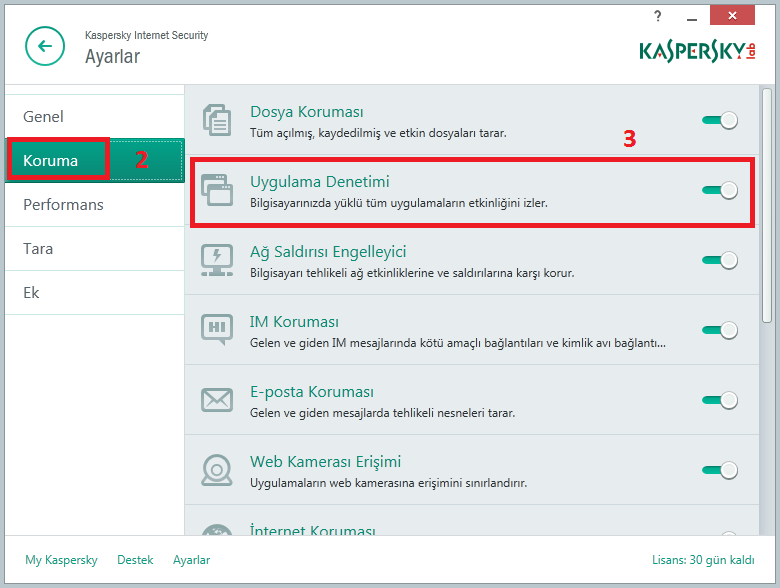Click 'Gelen ve giden mesajlarda tehlikeli nesneleri tarar.' text

click(x=382, y=413)
